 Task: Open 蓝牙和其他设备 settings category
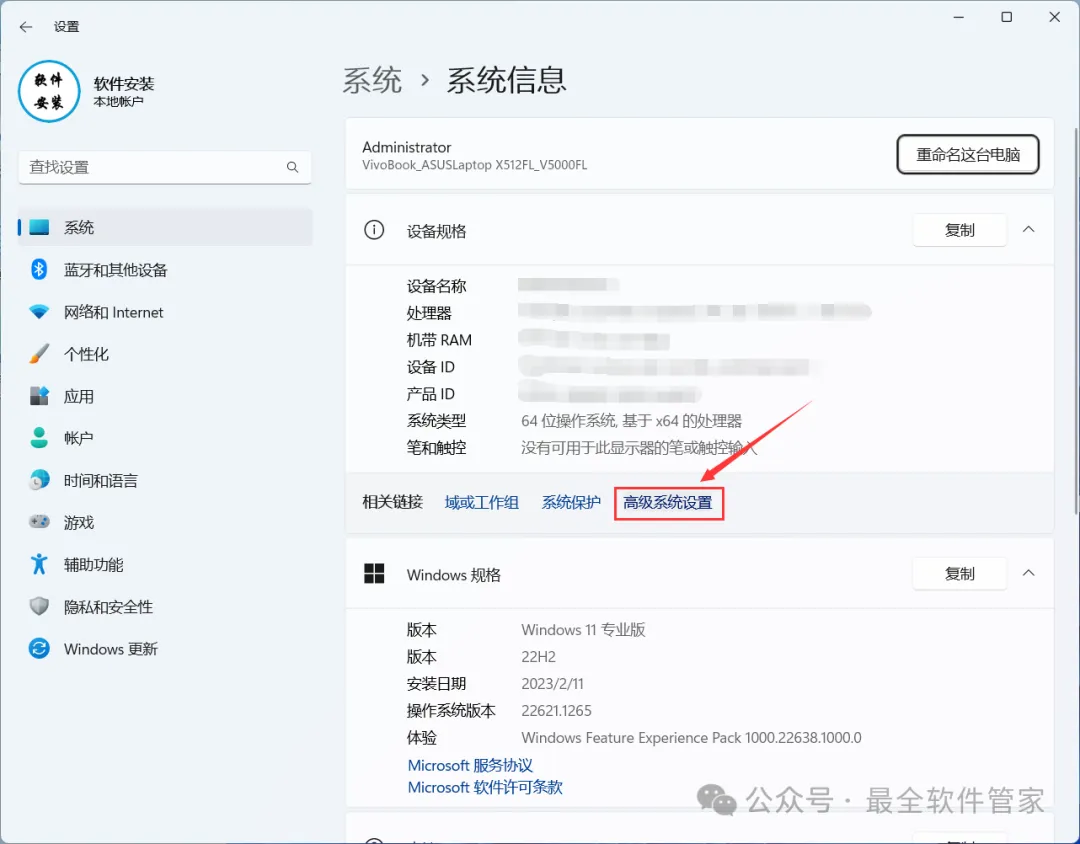pyautogui.click(x=165, y=269)
